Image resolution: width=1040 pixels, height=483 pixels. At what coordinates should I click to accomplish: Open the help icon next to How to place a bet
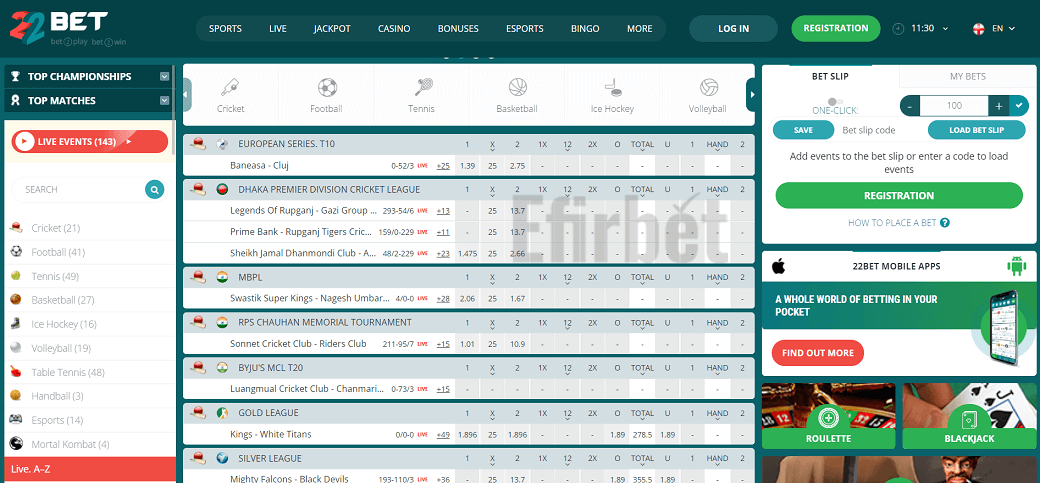944,223
